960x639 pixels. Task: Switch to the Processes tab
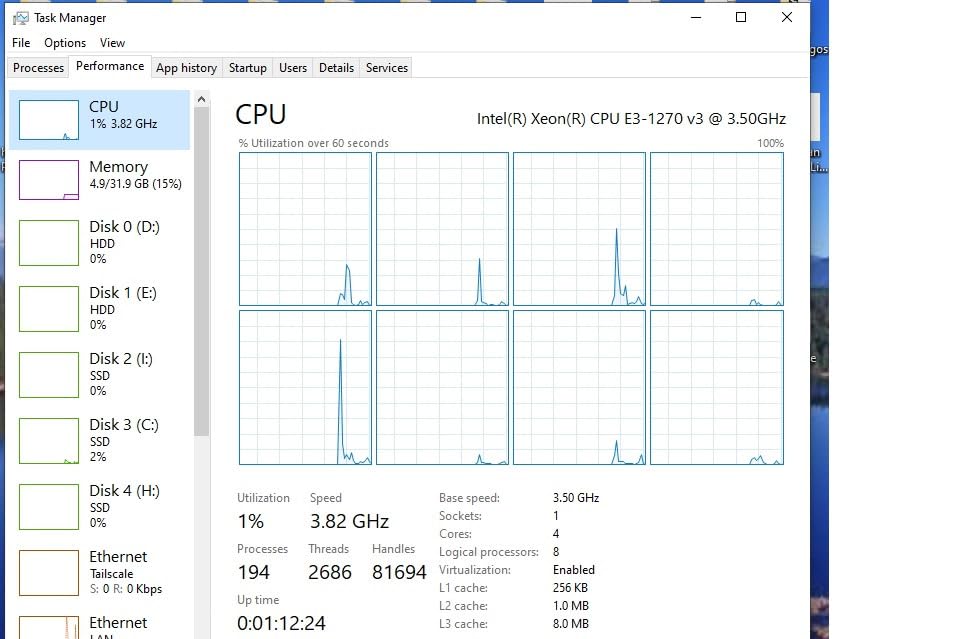[x=38, y=68]
